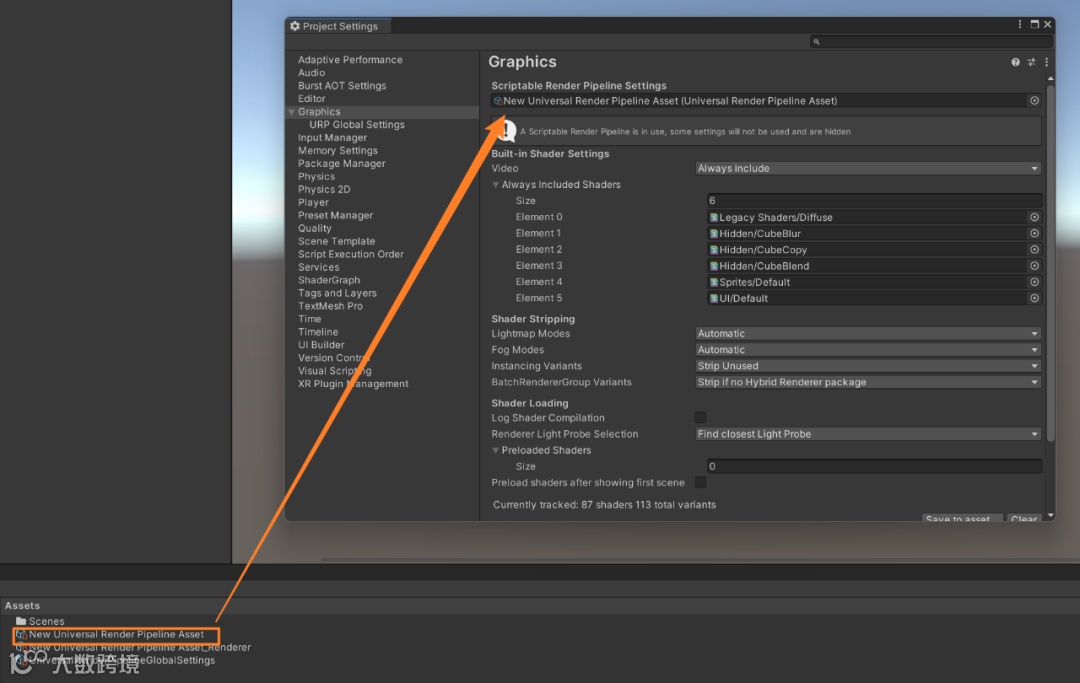Select Editor in the settings list

pos(311,98)
